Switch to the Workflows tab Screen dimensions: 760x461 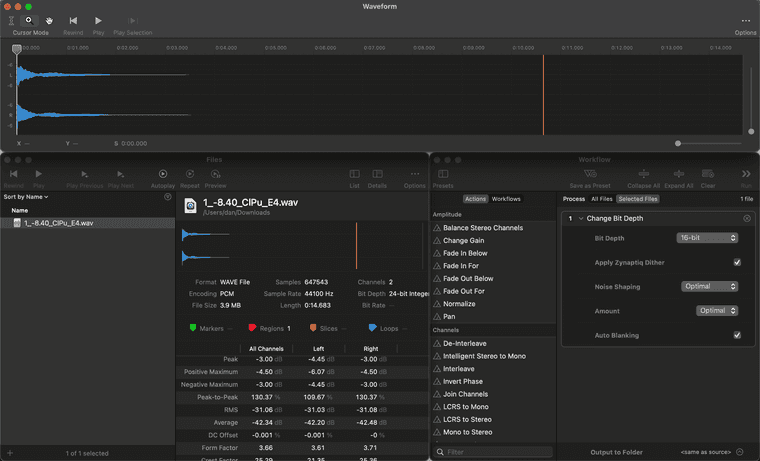click(506, 199)
